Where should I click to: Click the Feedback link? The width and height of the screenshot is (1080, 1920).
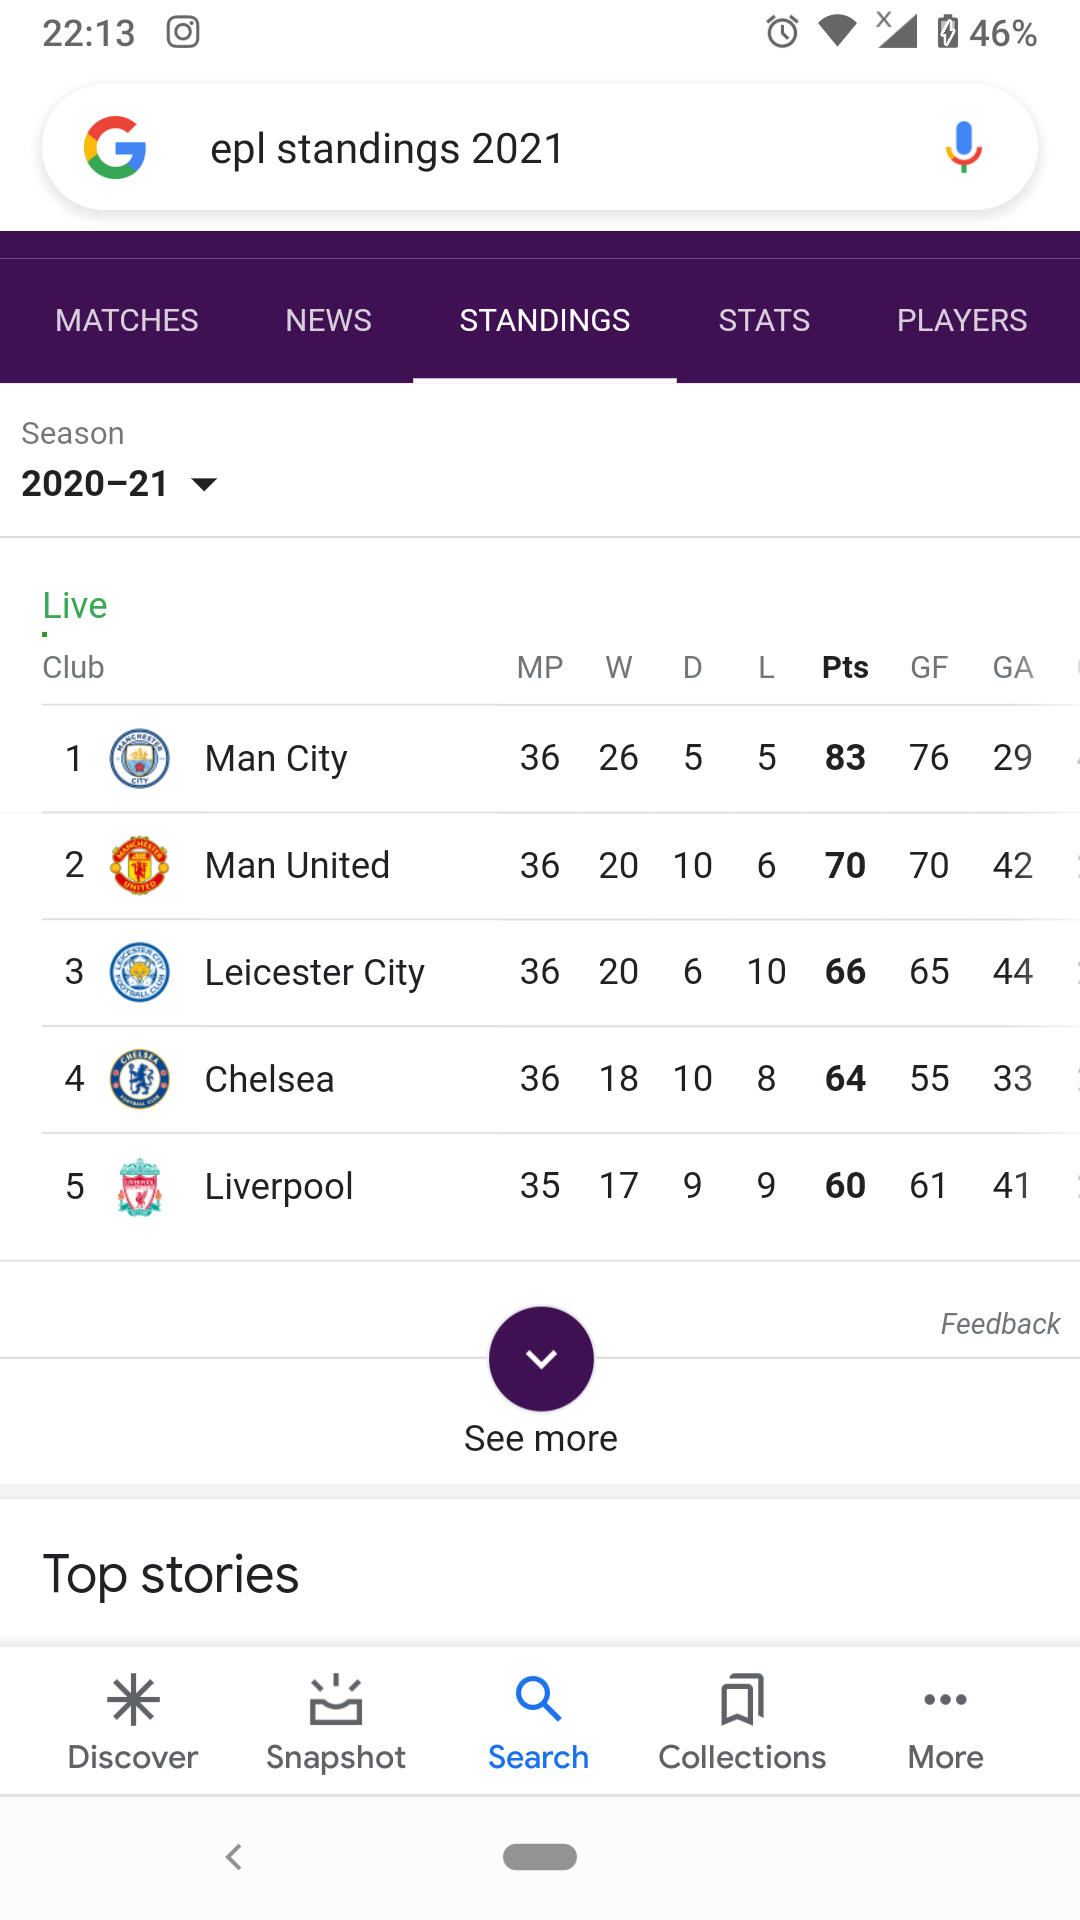[999, 1324]
